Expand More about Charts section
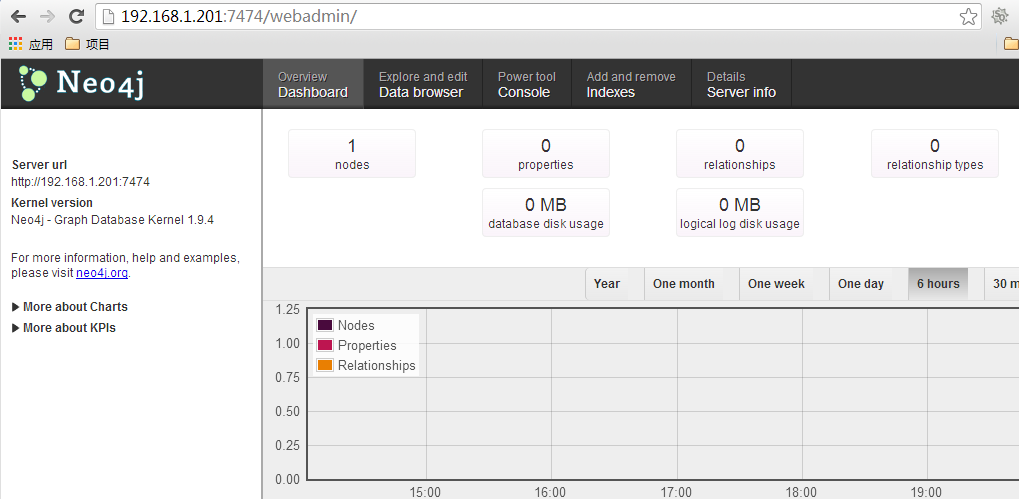Viewport: 1019px width, 499px height. pyautogui.click(x=70, y=307)
